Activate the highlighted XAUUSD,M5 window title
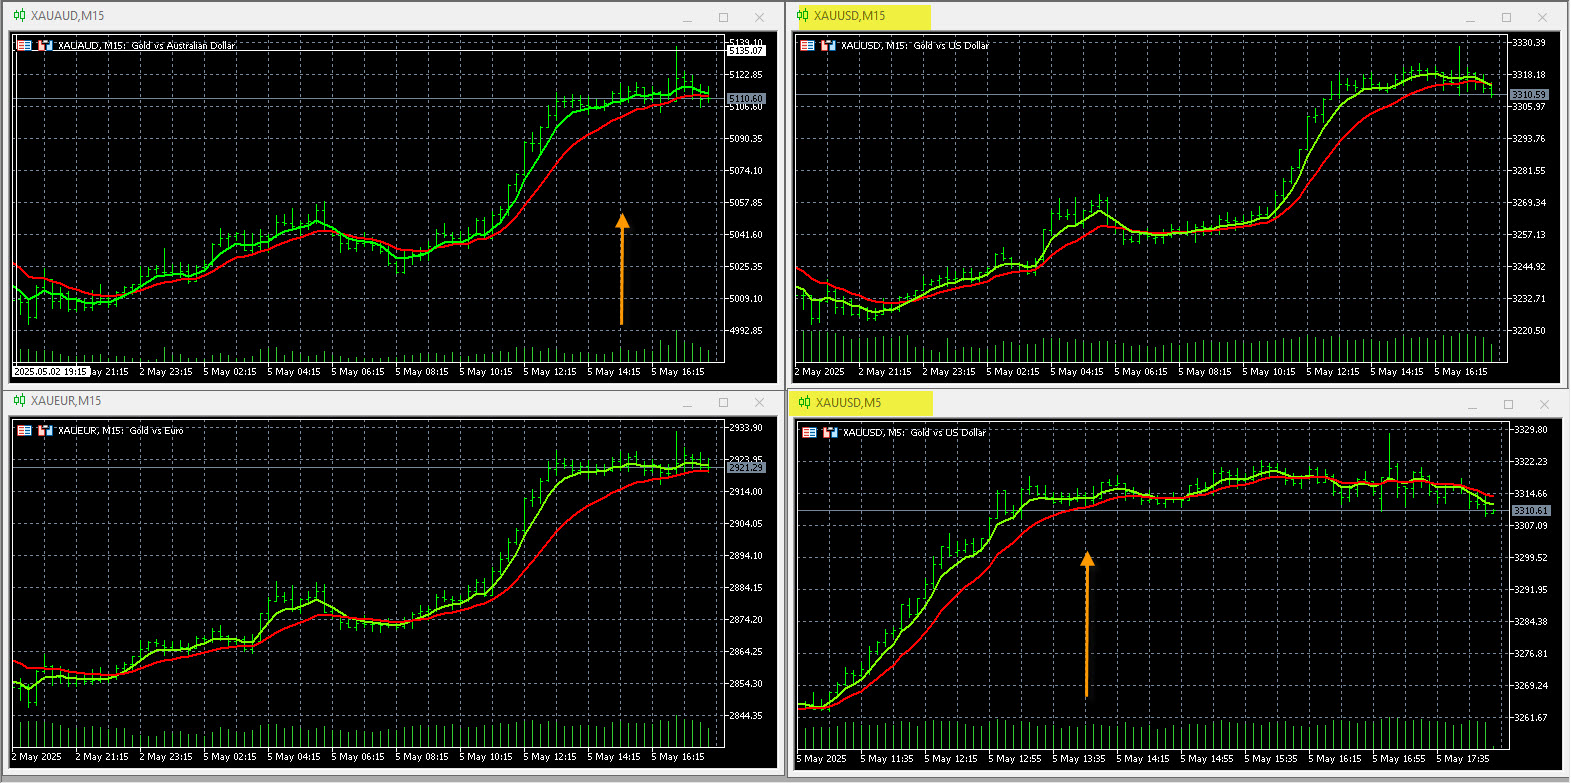This screenshot has width=1571, height=783. (x=848, y=403)
